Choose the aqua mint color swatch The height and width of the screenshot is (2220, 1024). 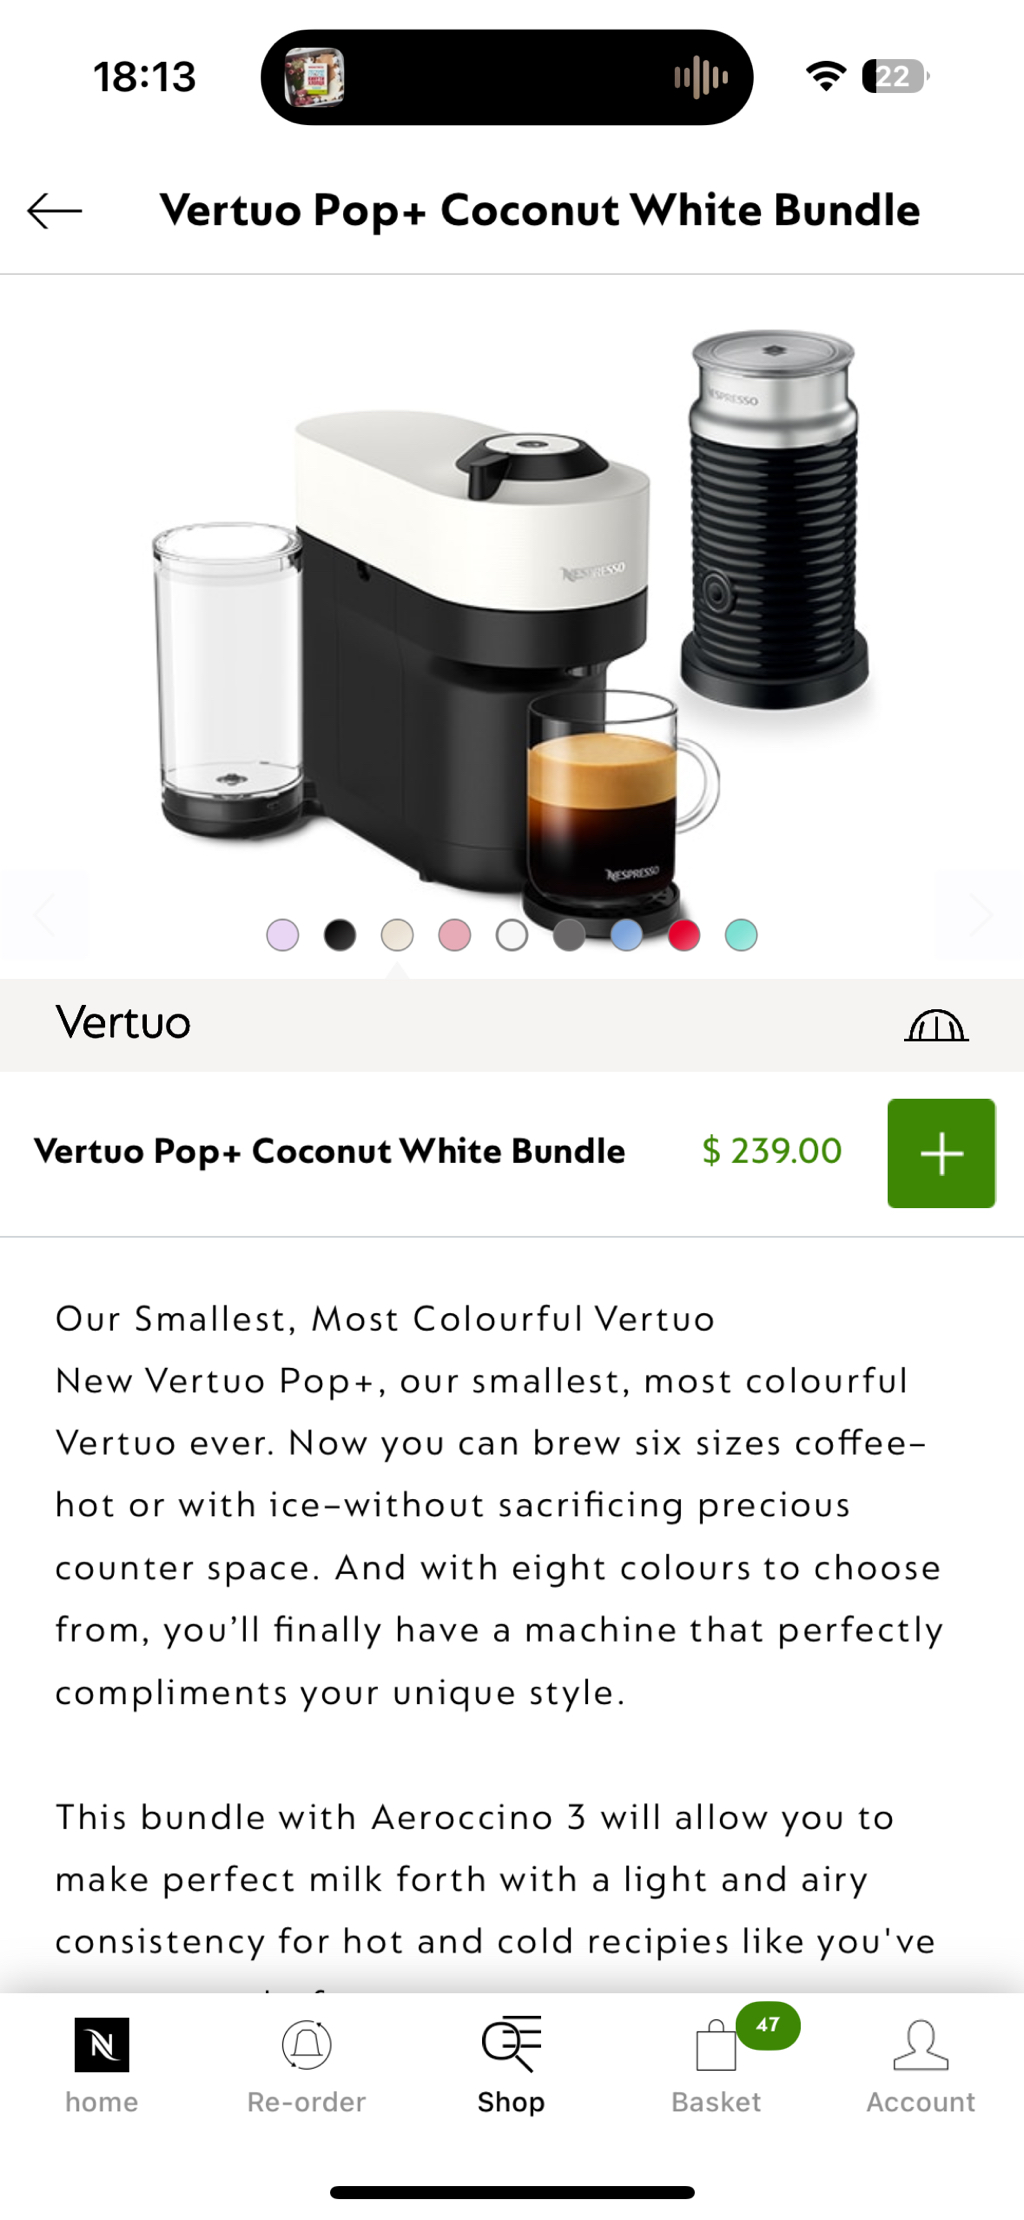(741, 935)
